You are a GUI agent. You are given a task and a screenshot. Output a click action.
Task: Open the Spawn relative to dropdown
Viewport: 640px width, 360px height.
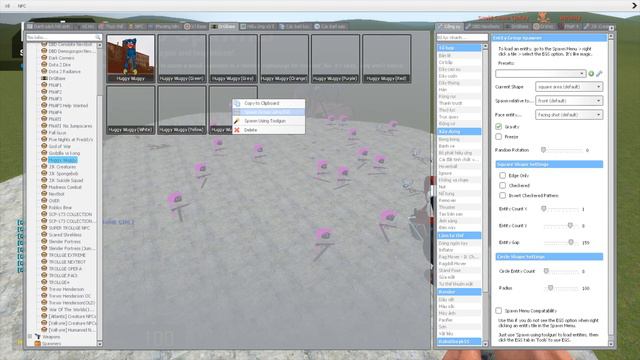coord(569,100)
